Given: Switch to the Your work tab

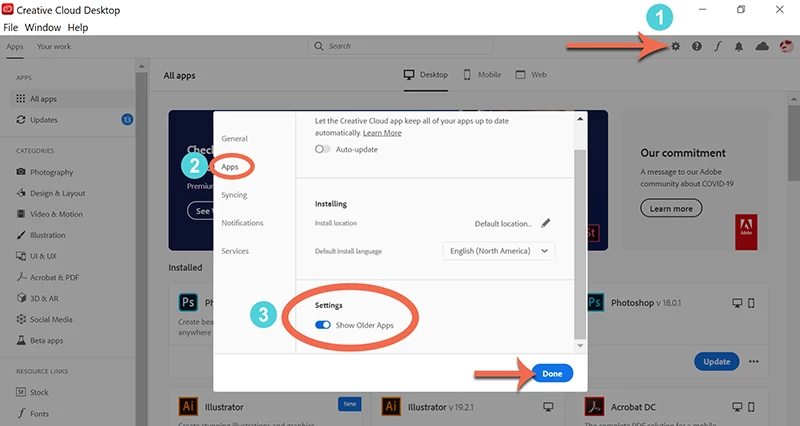Looking at the screenshot, I should [54, 46].
